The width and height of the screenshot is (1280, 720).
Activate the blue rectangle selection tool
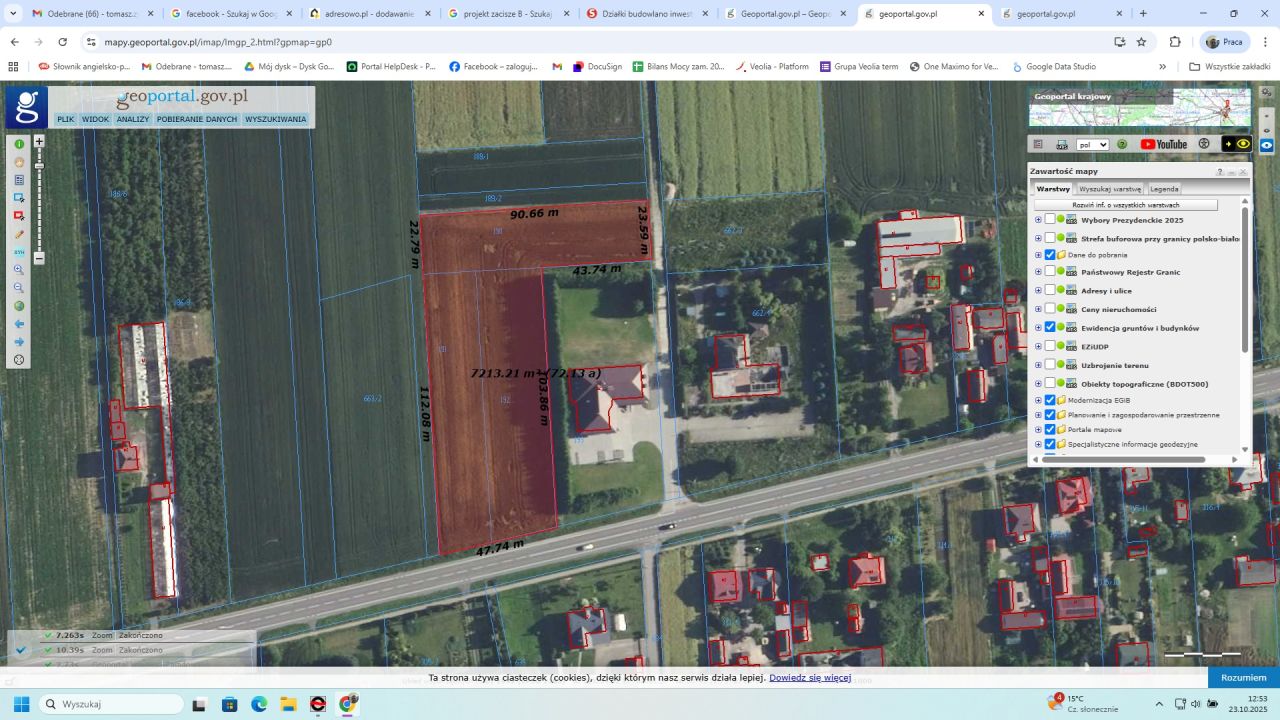pyautogui.click(x=19, y=198)
